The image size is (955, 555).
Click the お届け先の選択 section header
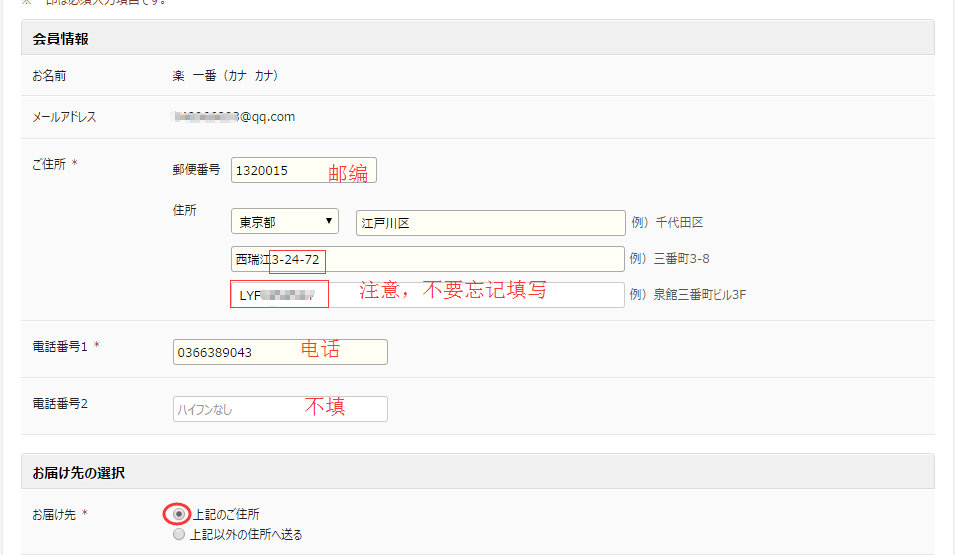[79, 472]
